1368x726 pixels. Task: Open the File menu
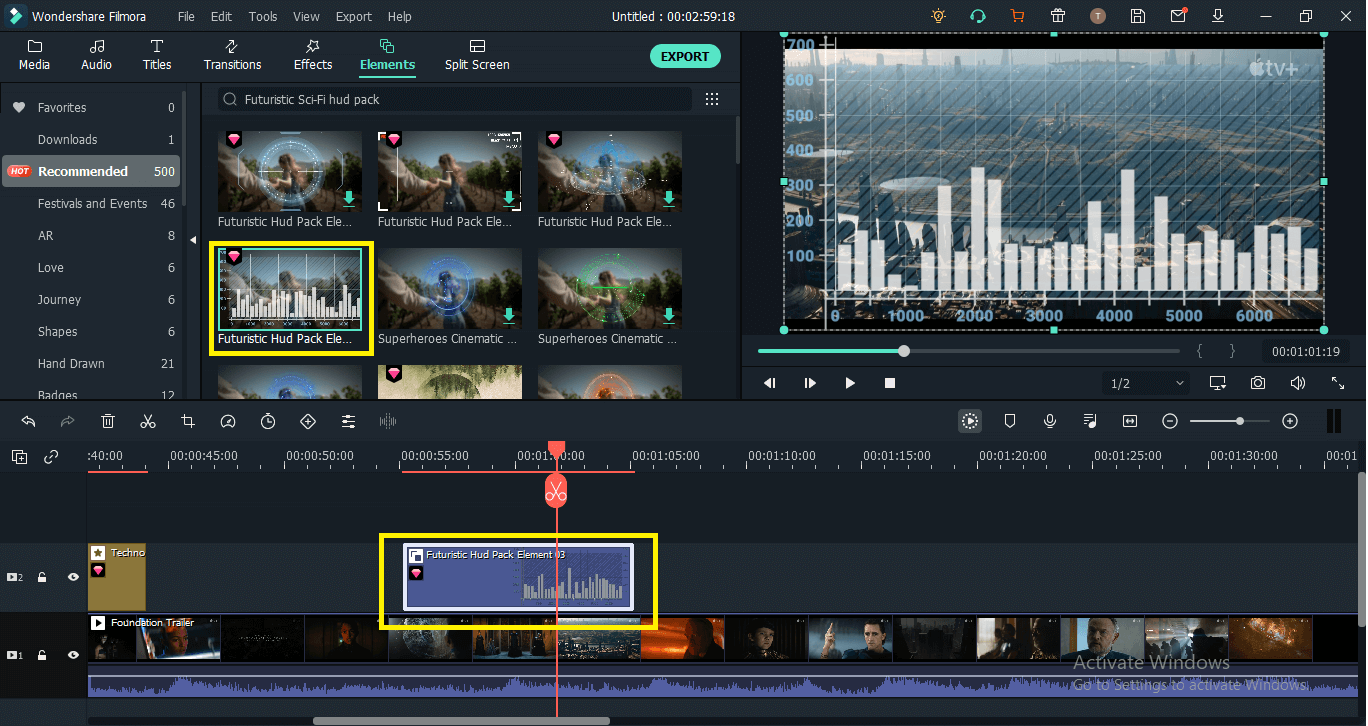(186, 17)
